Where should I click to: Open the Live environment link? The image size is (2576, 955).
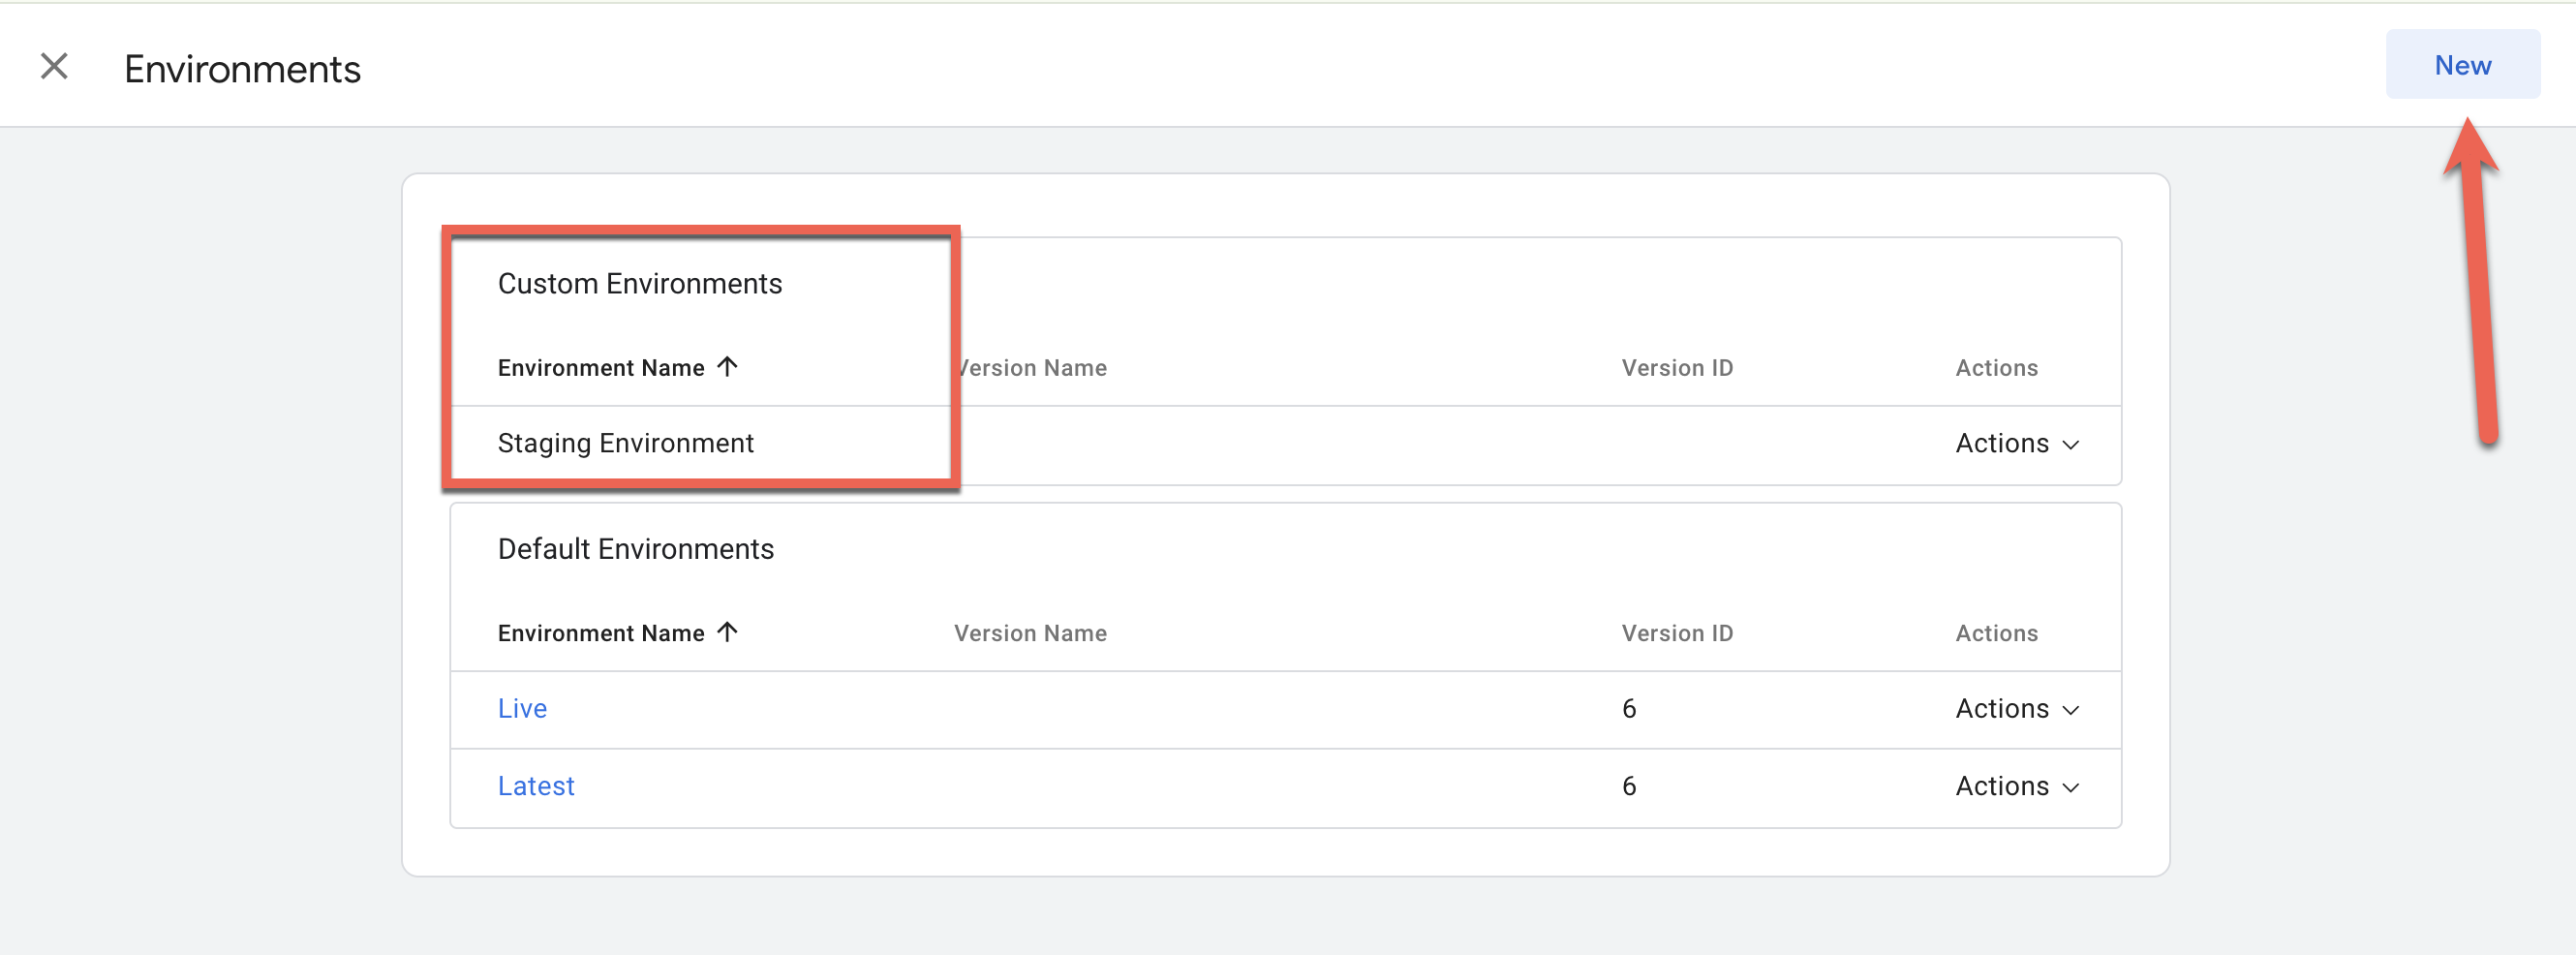point(522,708)
